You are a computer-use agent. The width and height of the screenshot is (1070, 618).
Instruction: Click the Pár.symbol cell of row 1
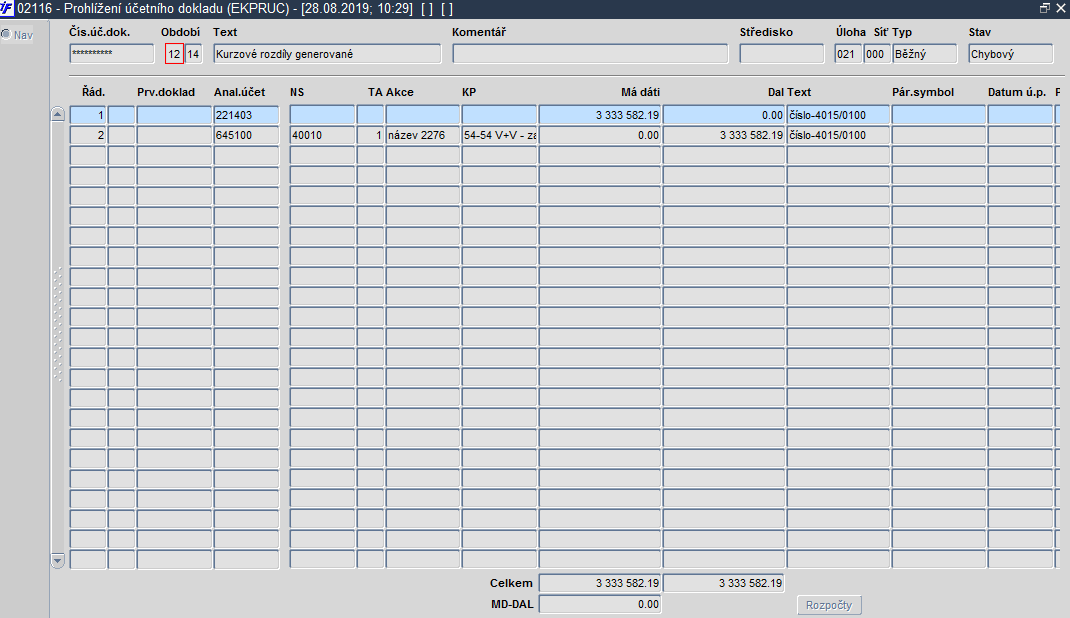pyautogui.click(x=938, y=115)
